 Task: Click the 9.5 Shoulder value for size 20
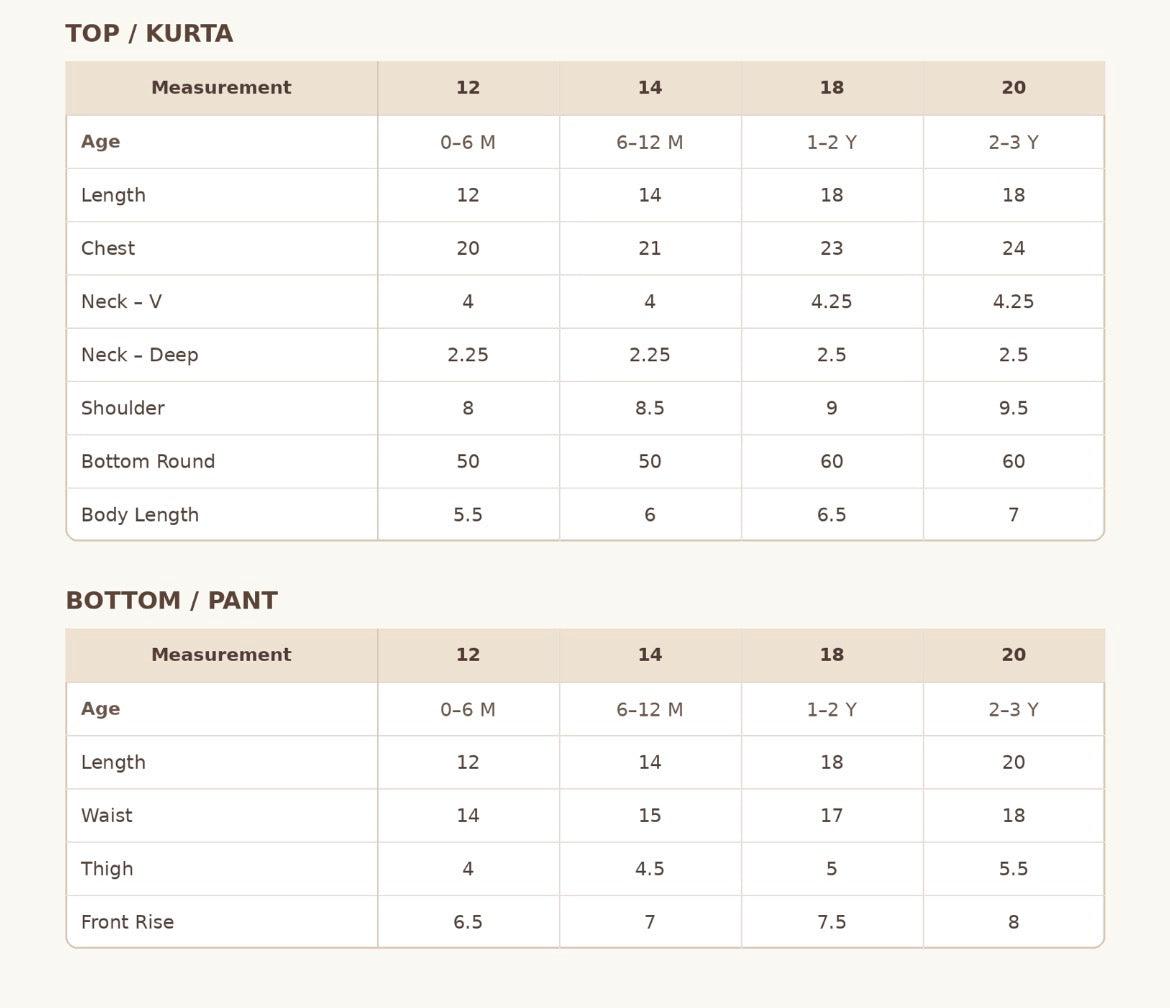1013,408
